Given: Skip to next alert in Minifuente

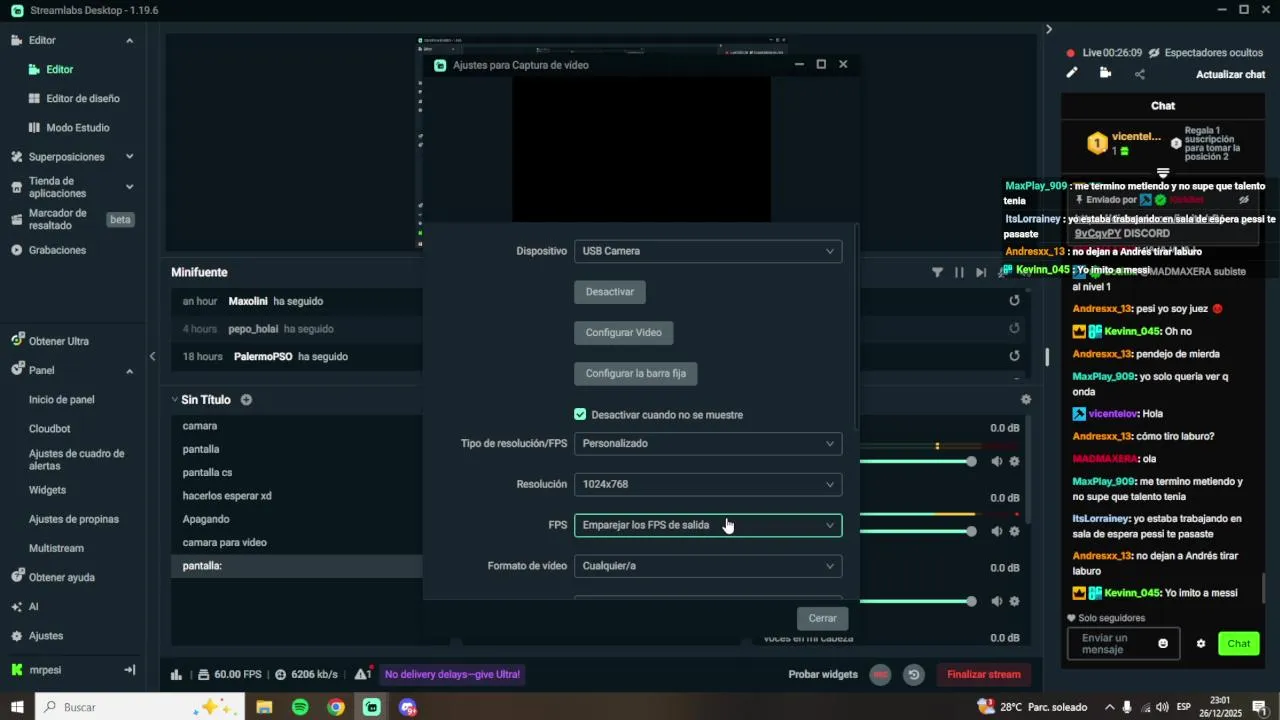Looking at the screenshot, I should 981,272.
